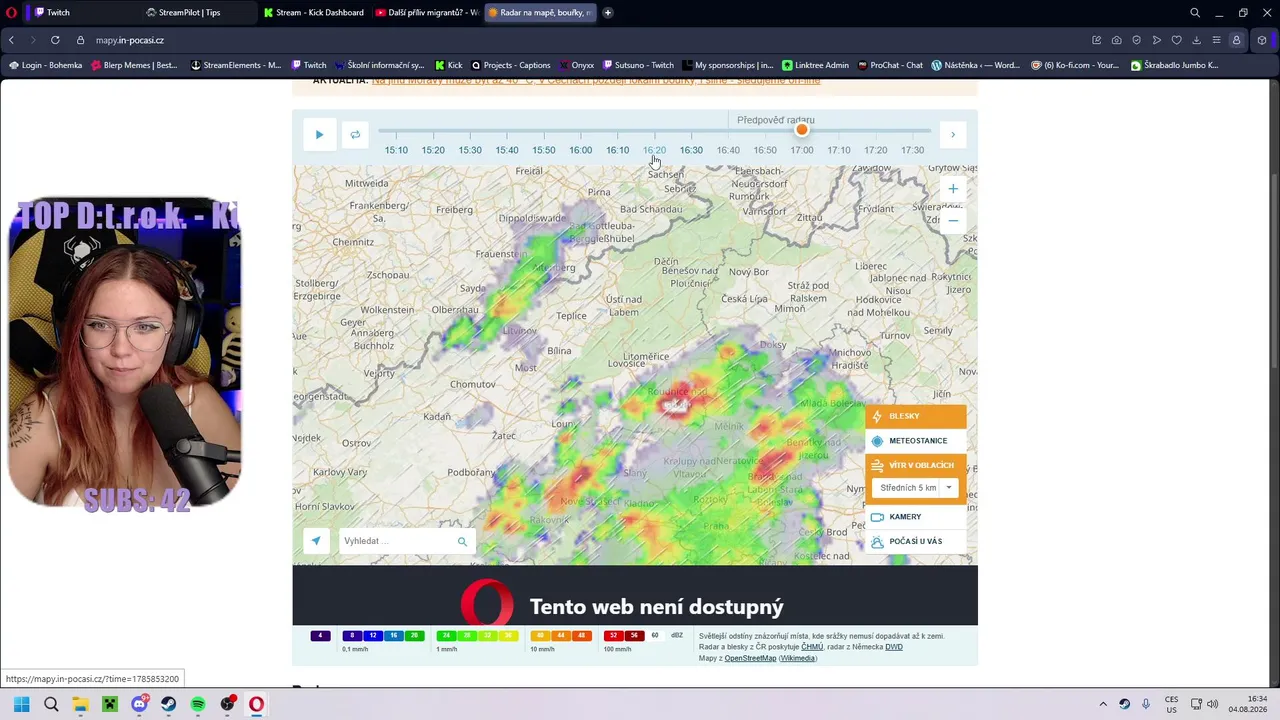Jump to 16:10 on radar timeline
1280x720 pixels.
(x=618, y=150)
